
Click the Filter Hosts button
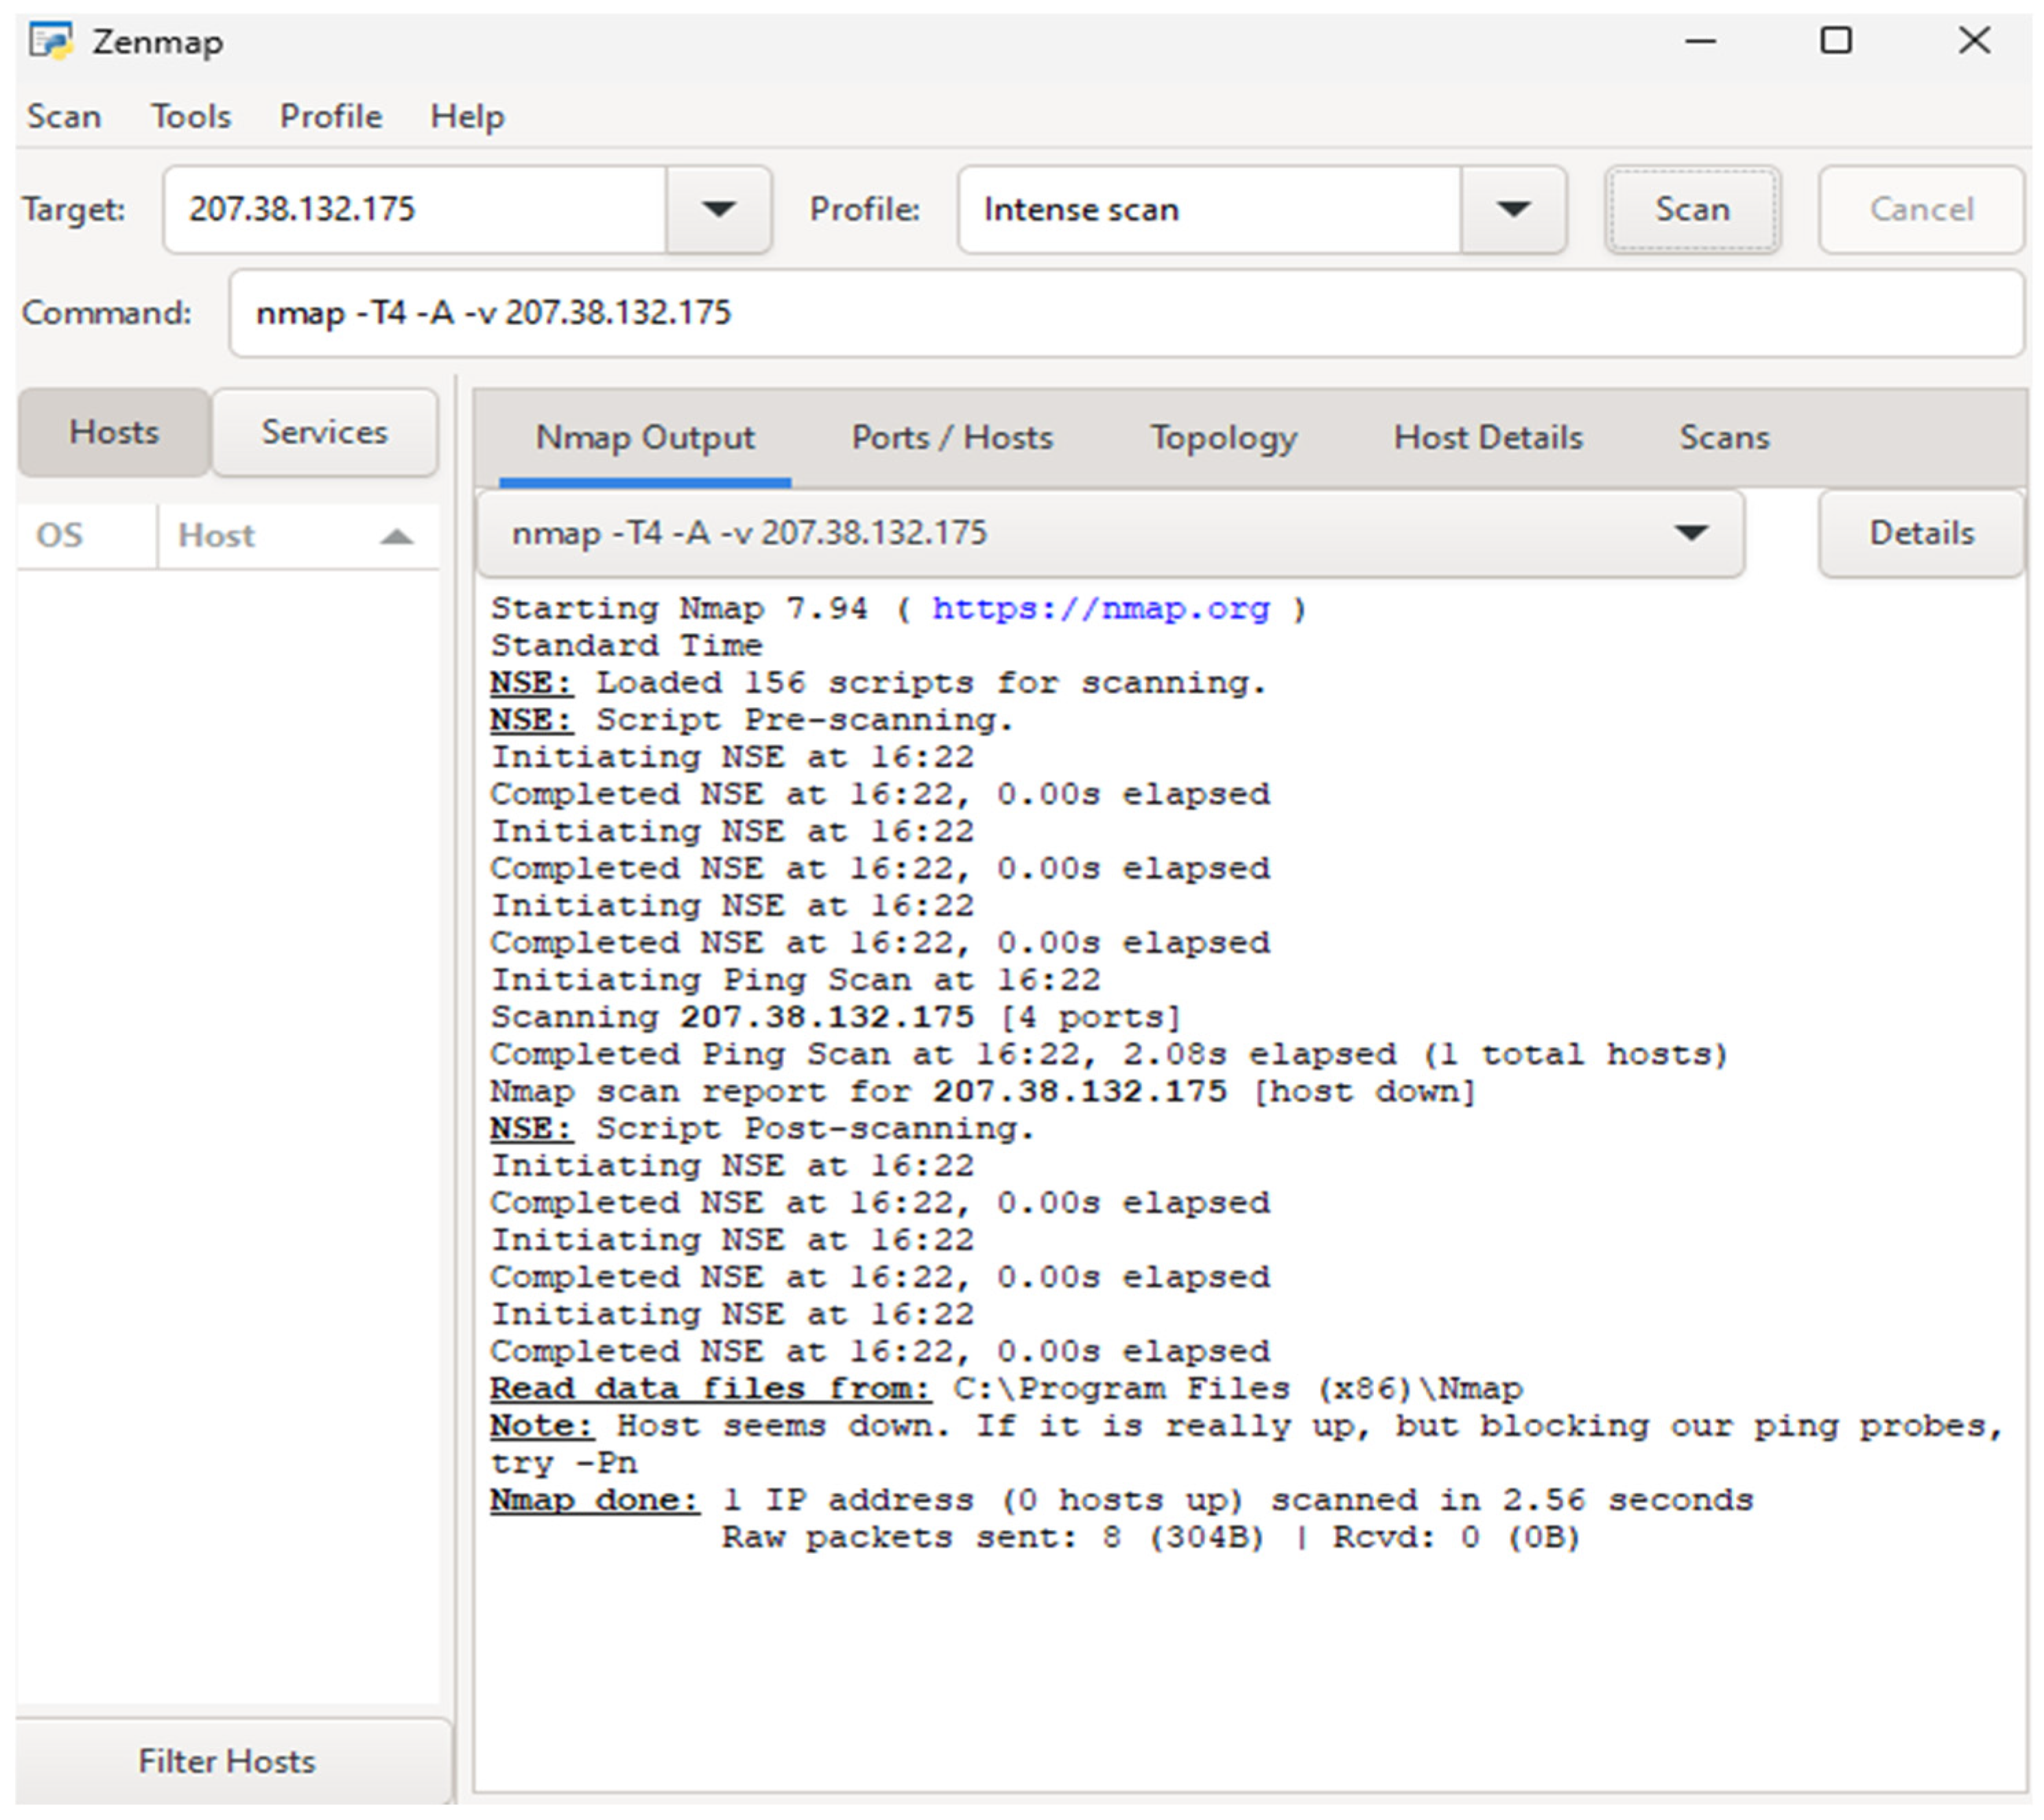[227, 1761]
